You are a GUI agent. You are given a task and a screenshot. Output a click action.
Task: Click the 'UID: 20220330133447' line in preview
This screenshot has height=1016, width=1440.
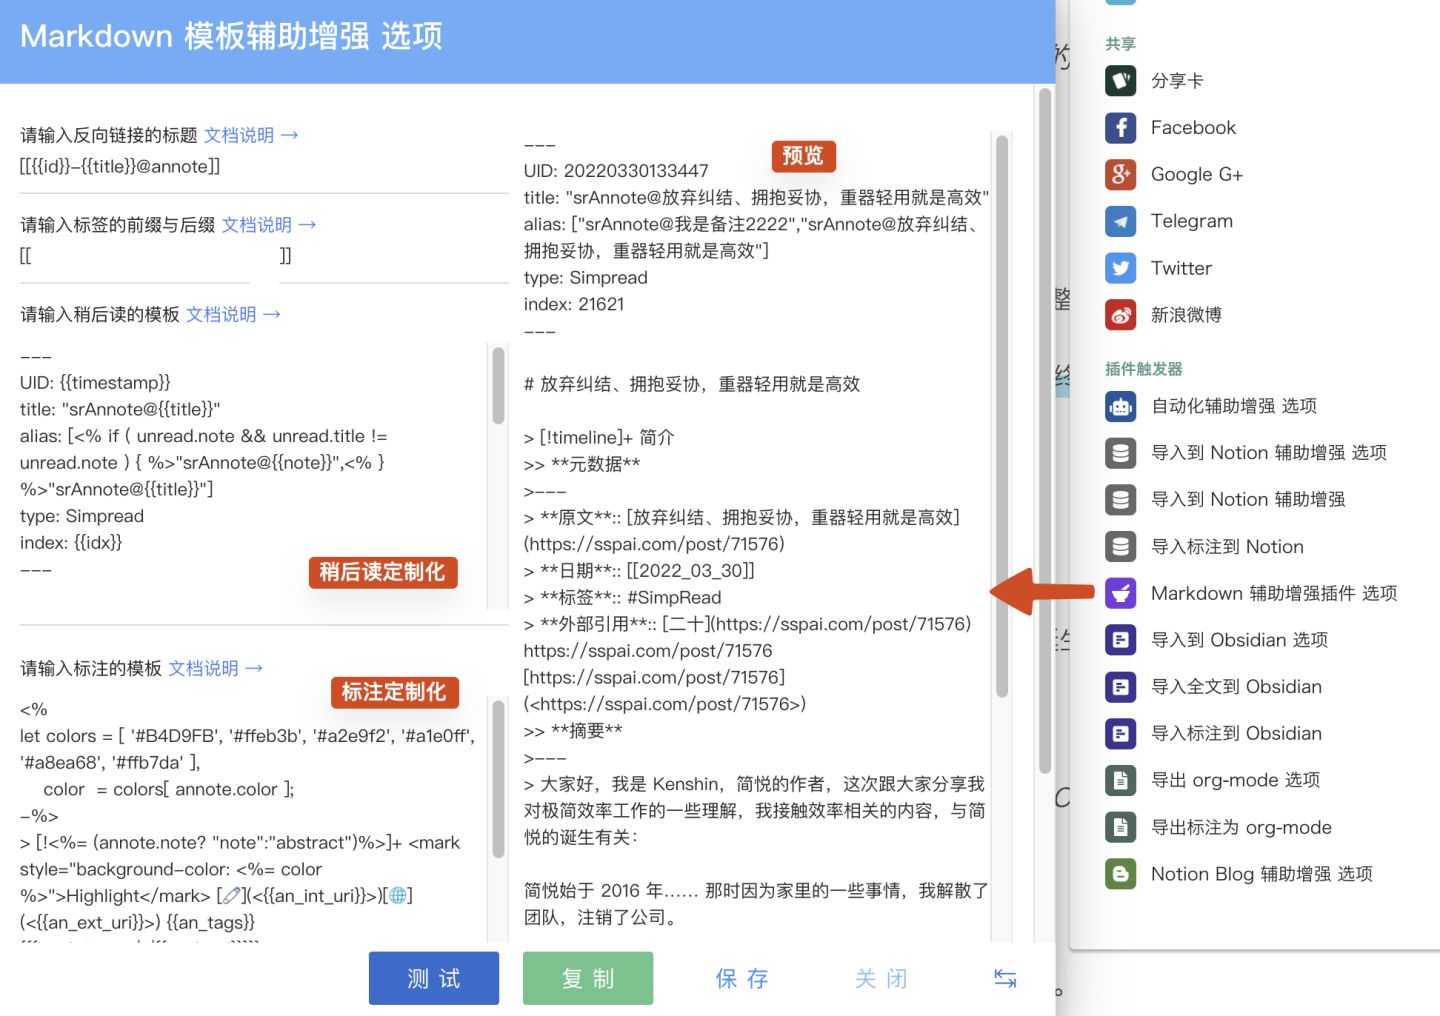tap(616, 171)
